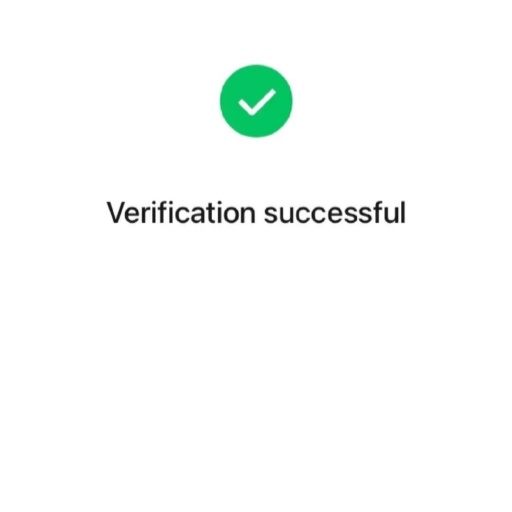
Task: Tap the letter V starting "Verification"
Action: click(116, 213)
